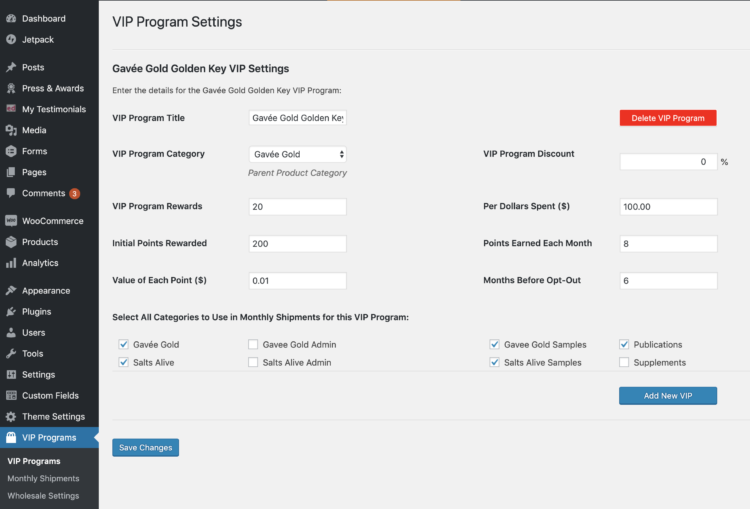750x509 pixels.
Task: Click the Settings sliders icon
Action: point(11,375)
